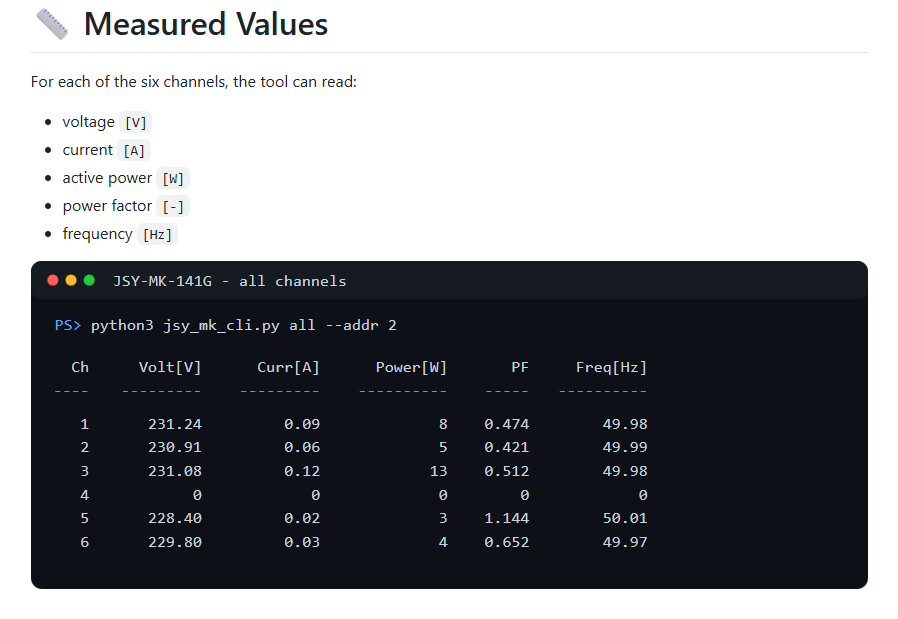Screen dimensions: 898x619
Task: Click the Volt[V] column header
Action: tap(170, 367)
